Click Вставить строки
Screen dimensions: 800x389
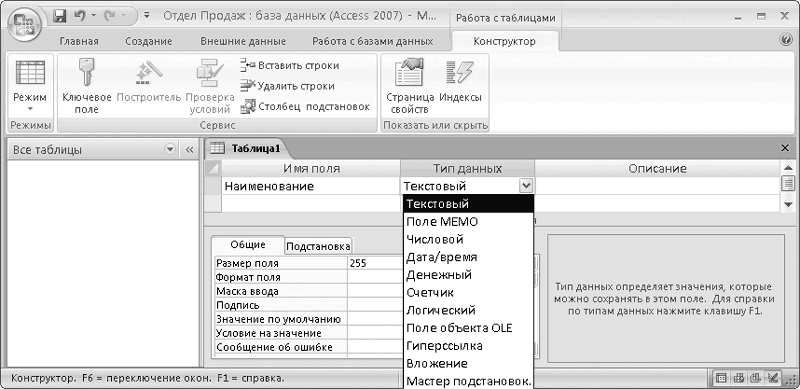coord(290,65)
